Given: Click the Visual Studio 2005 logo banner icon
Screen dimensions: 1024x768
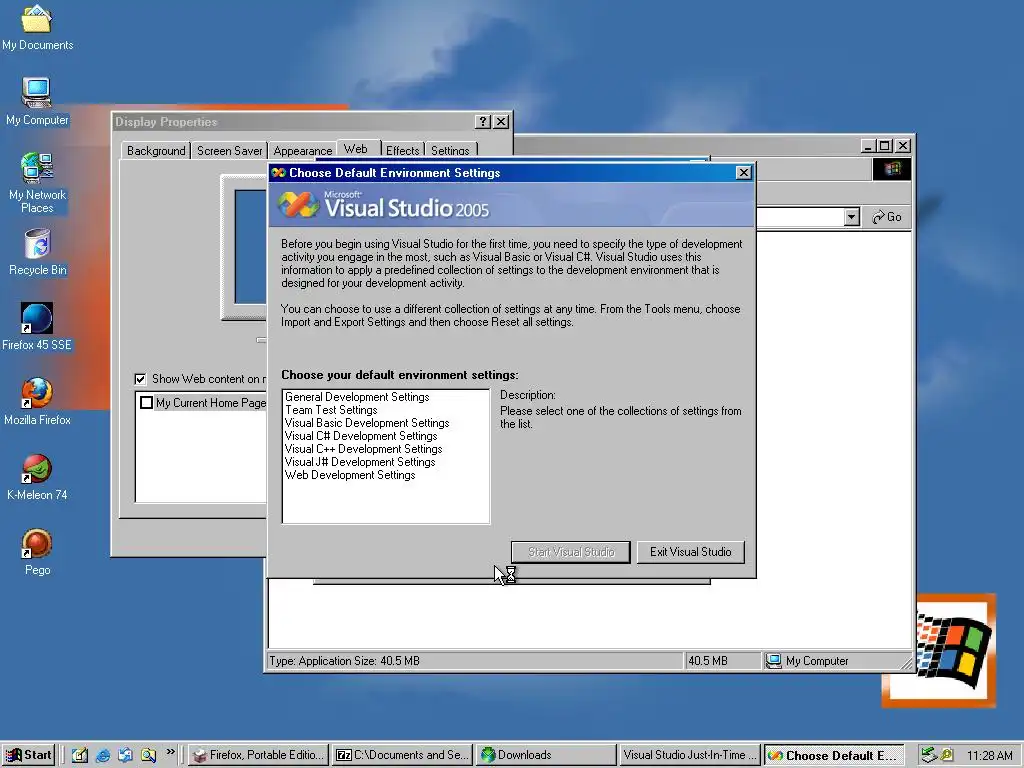Looking at the screenshot, I should [x=298, y=205].
